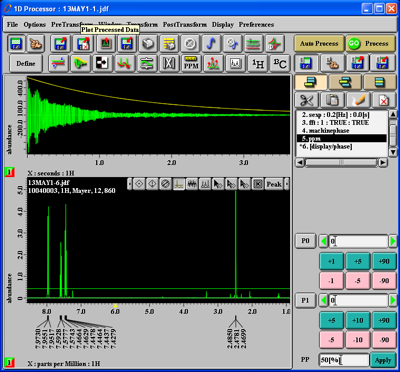Click the black-white arrow square icon
Image resolution: width=400 pixels, height=372 pixels.
point(102,63)
